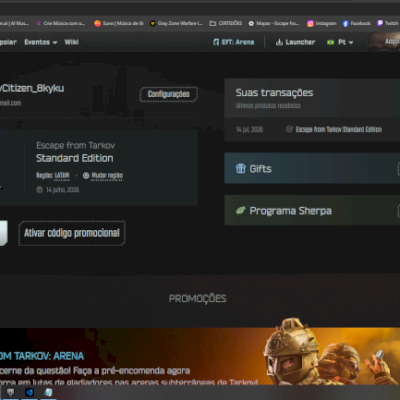Viewport: 400px width, 400px height.
Task: Open the Mapas - Escape from bookmark
Action: (274, 23)
